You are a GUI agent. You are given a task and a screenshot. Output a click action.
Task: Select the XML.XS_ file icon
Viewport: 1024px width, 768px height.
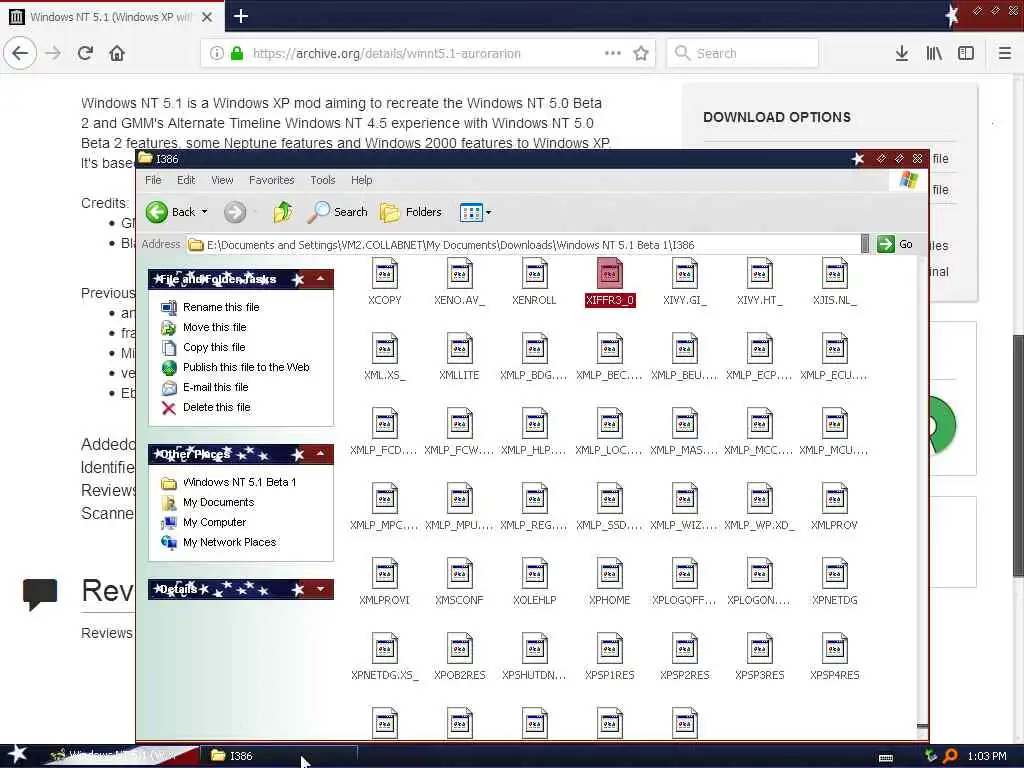coord(385,348)
